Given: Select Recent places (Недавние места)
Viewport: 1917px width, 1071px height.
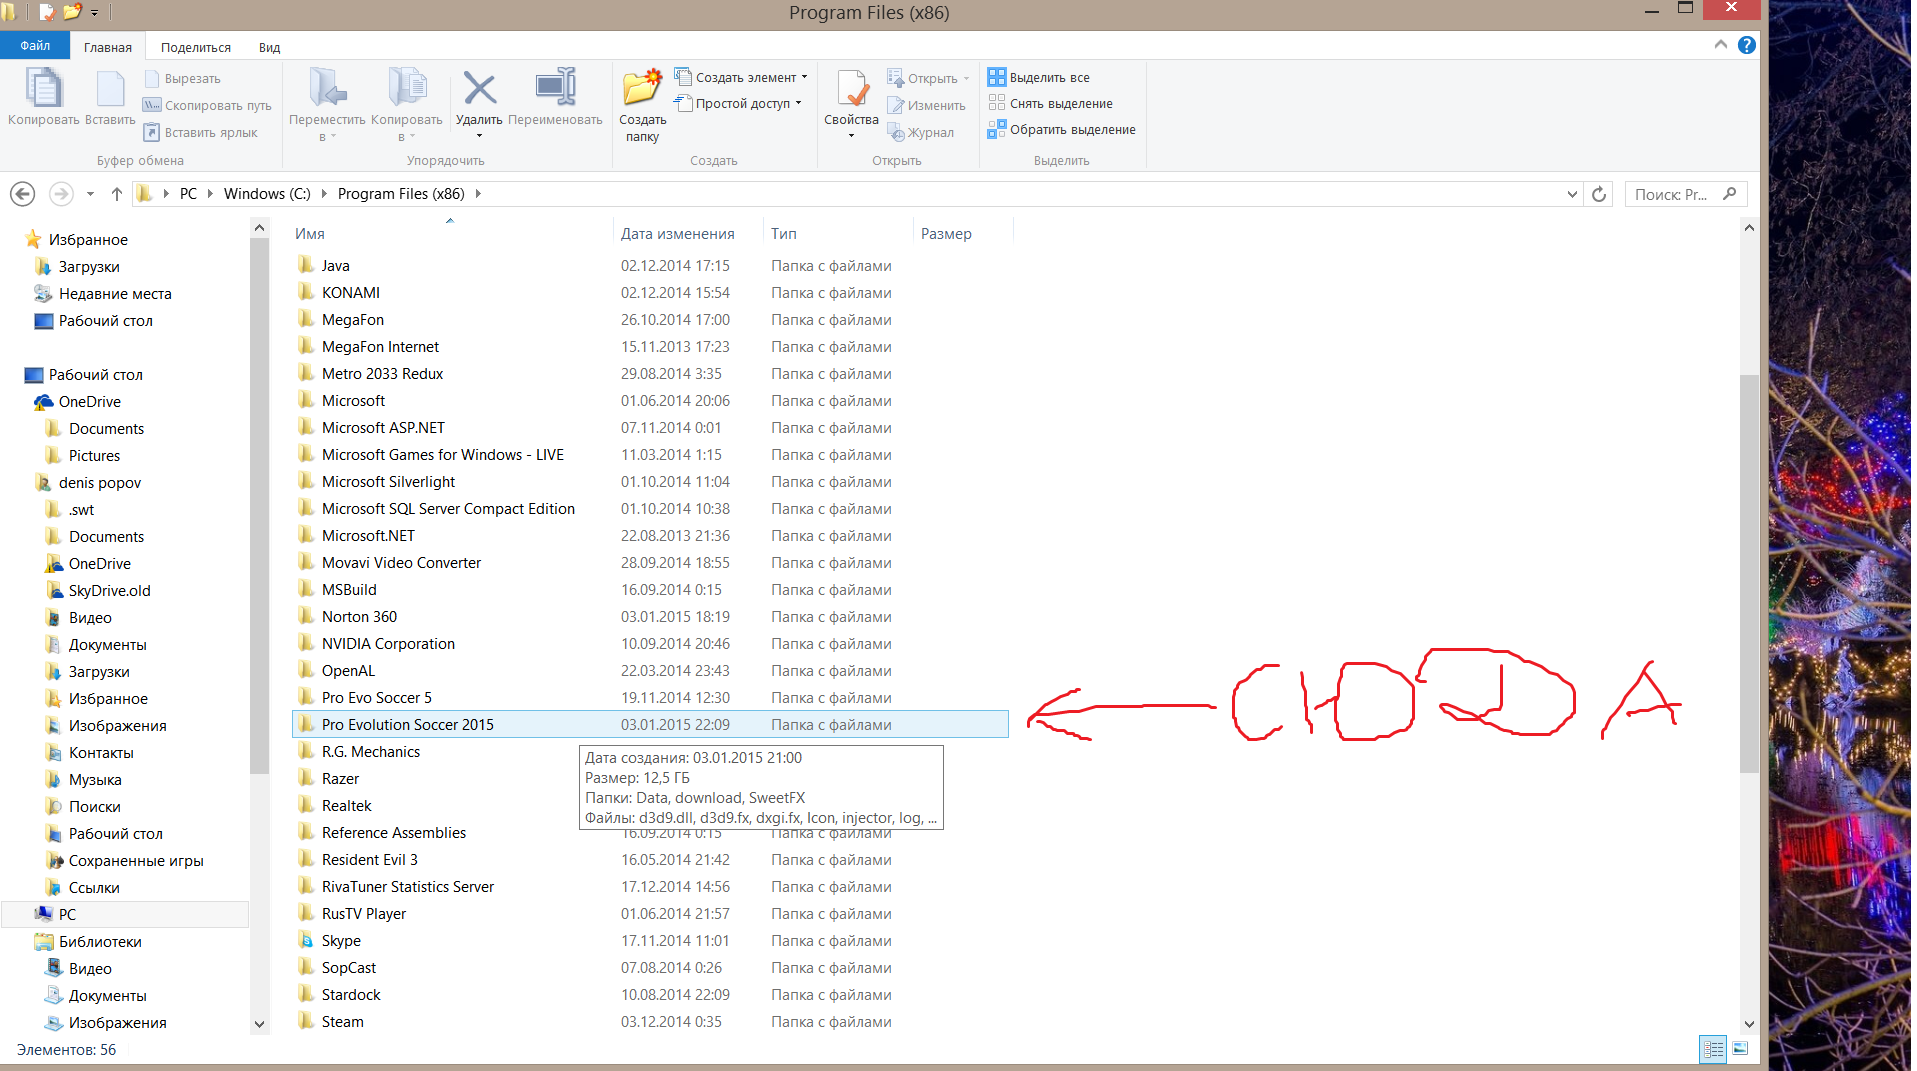Looking at the screenshot, I should (x=115, y=294).
